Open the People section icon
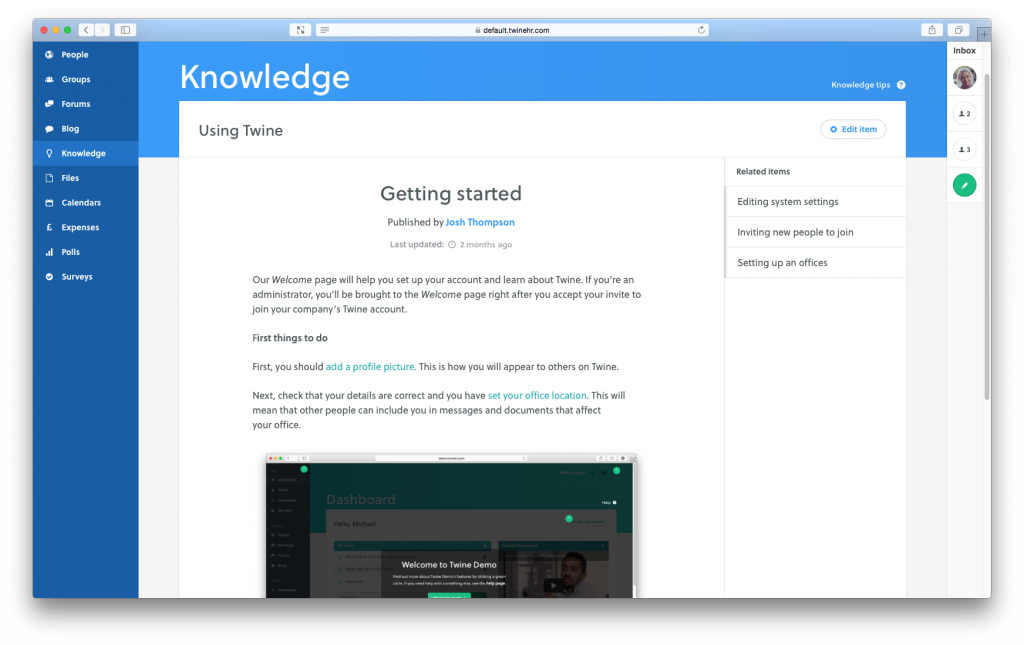 (x=49, y=55)
